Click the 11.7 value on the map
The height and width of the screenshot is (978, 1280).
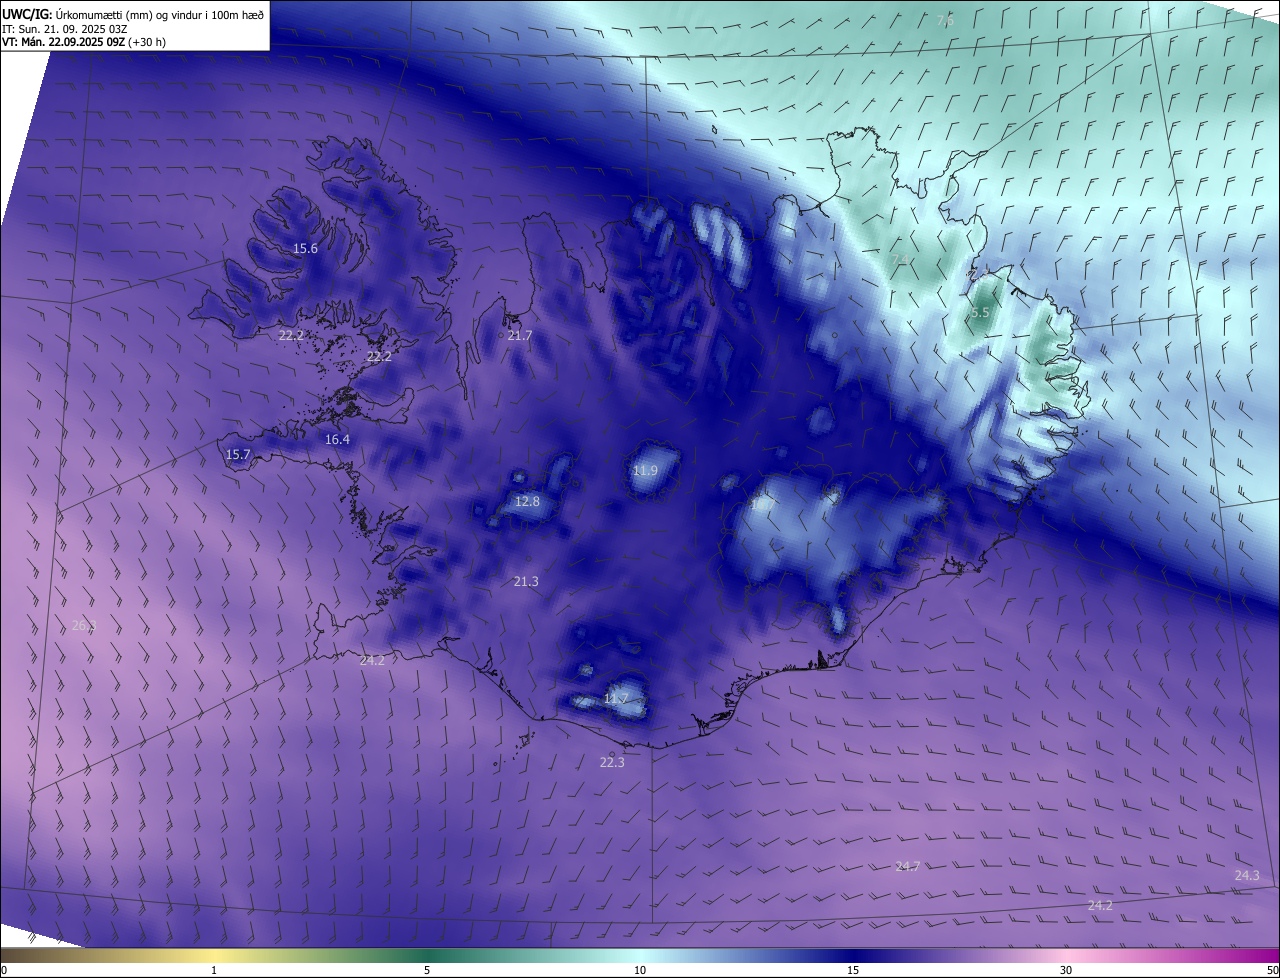tap(615, 698)
